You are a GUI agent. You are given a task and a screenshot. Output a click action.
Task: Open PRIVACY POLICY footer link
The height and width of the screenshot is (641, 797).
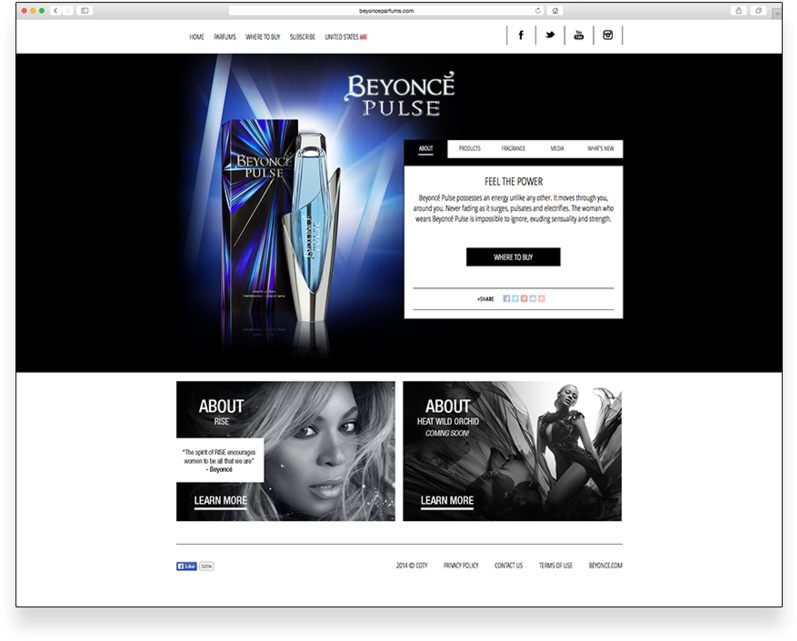[x=461, y=565]
